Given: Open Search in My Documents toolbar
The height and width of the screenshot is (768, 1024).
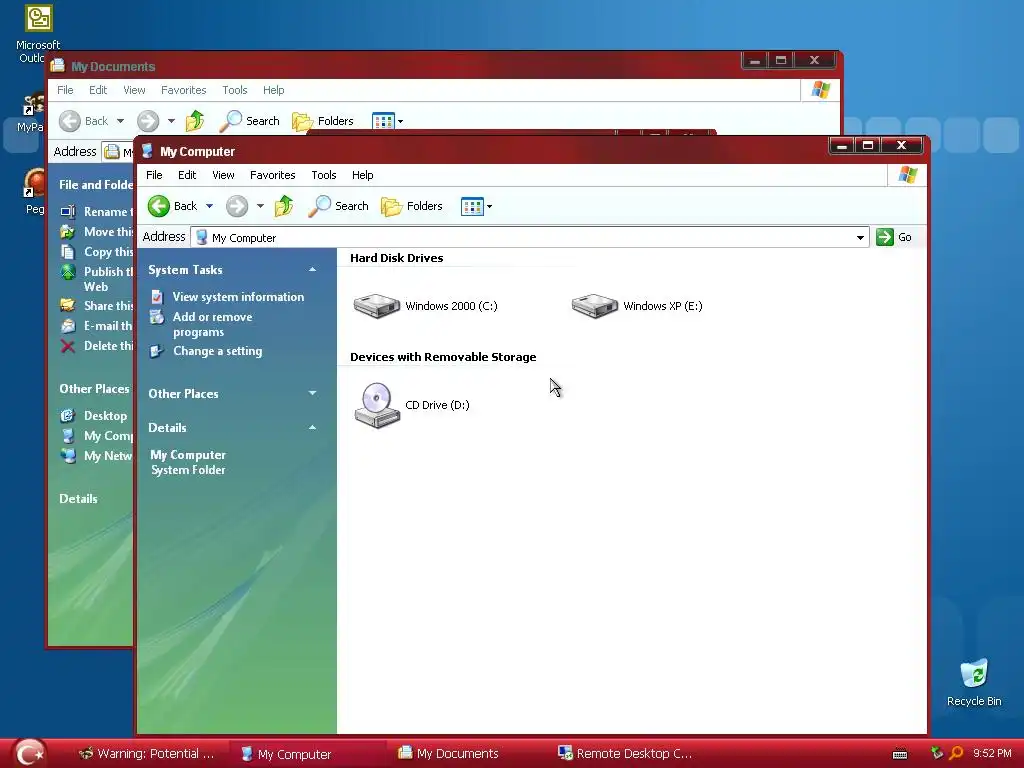Looking at the screenshot, I should pyautogui.click(x=249, y=121).
